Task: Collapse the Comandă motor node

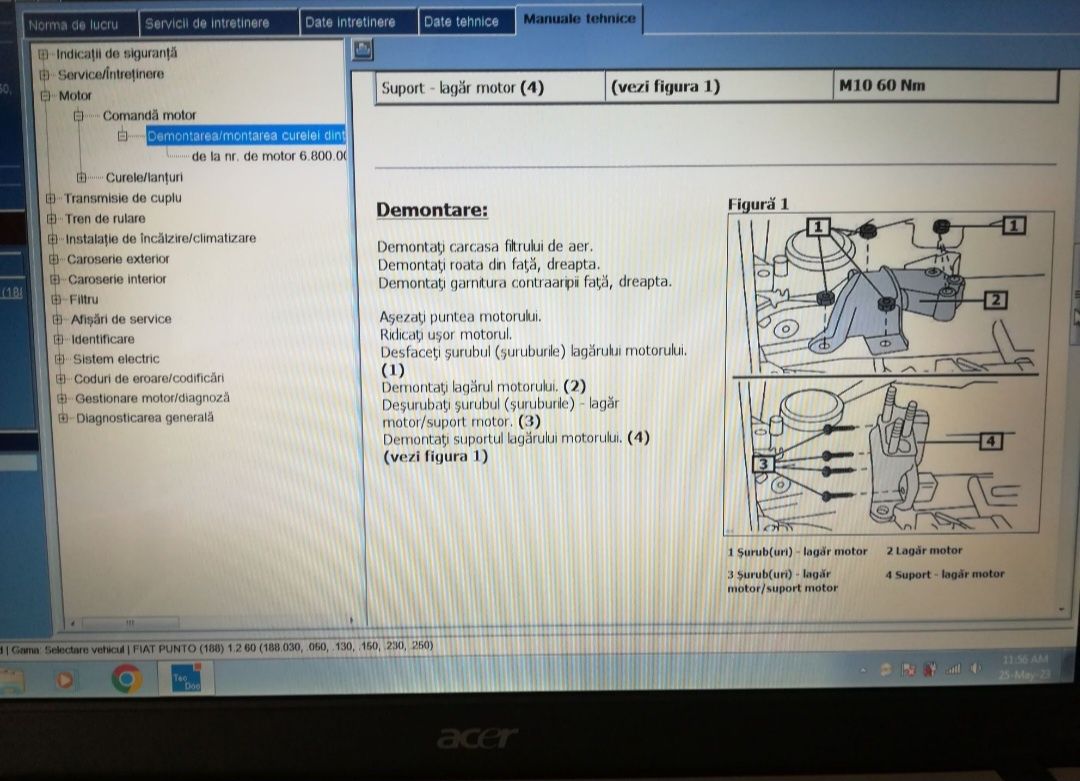Action: point(79,116)
